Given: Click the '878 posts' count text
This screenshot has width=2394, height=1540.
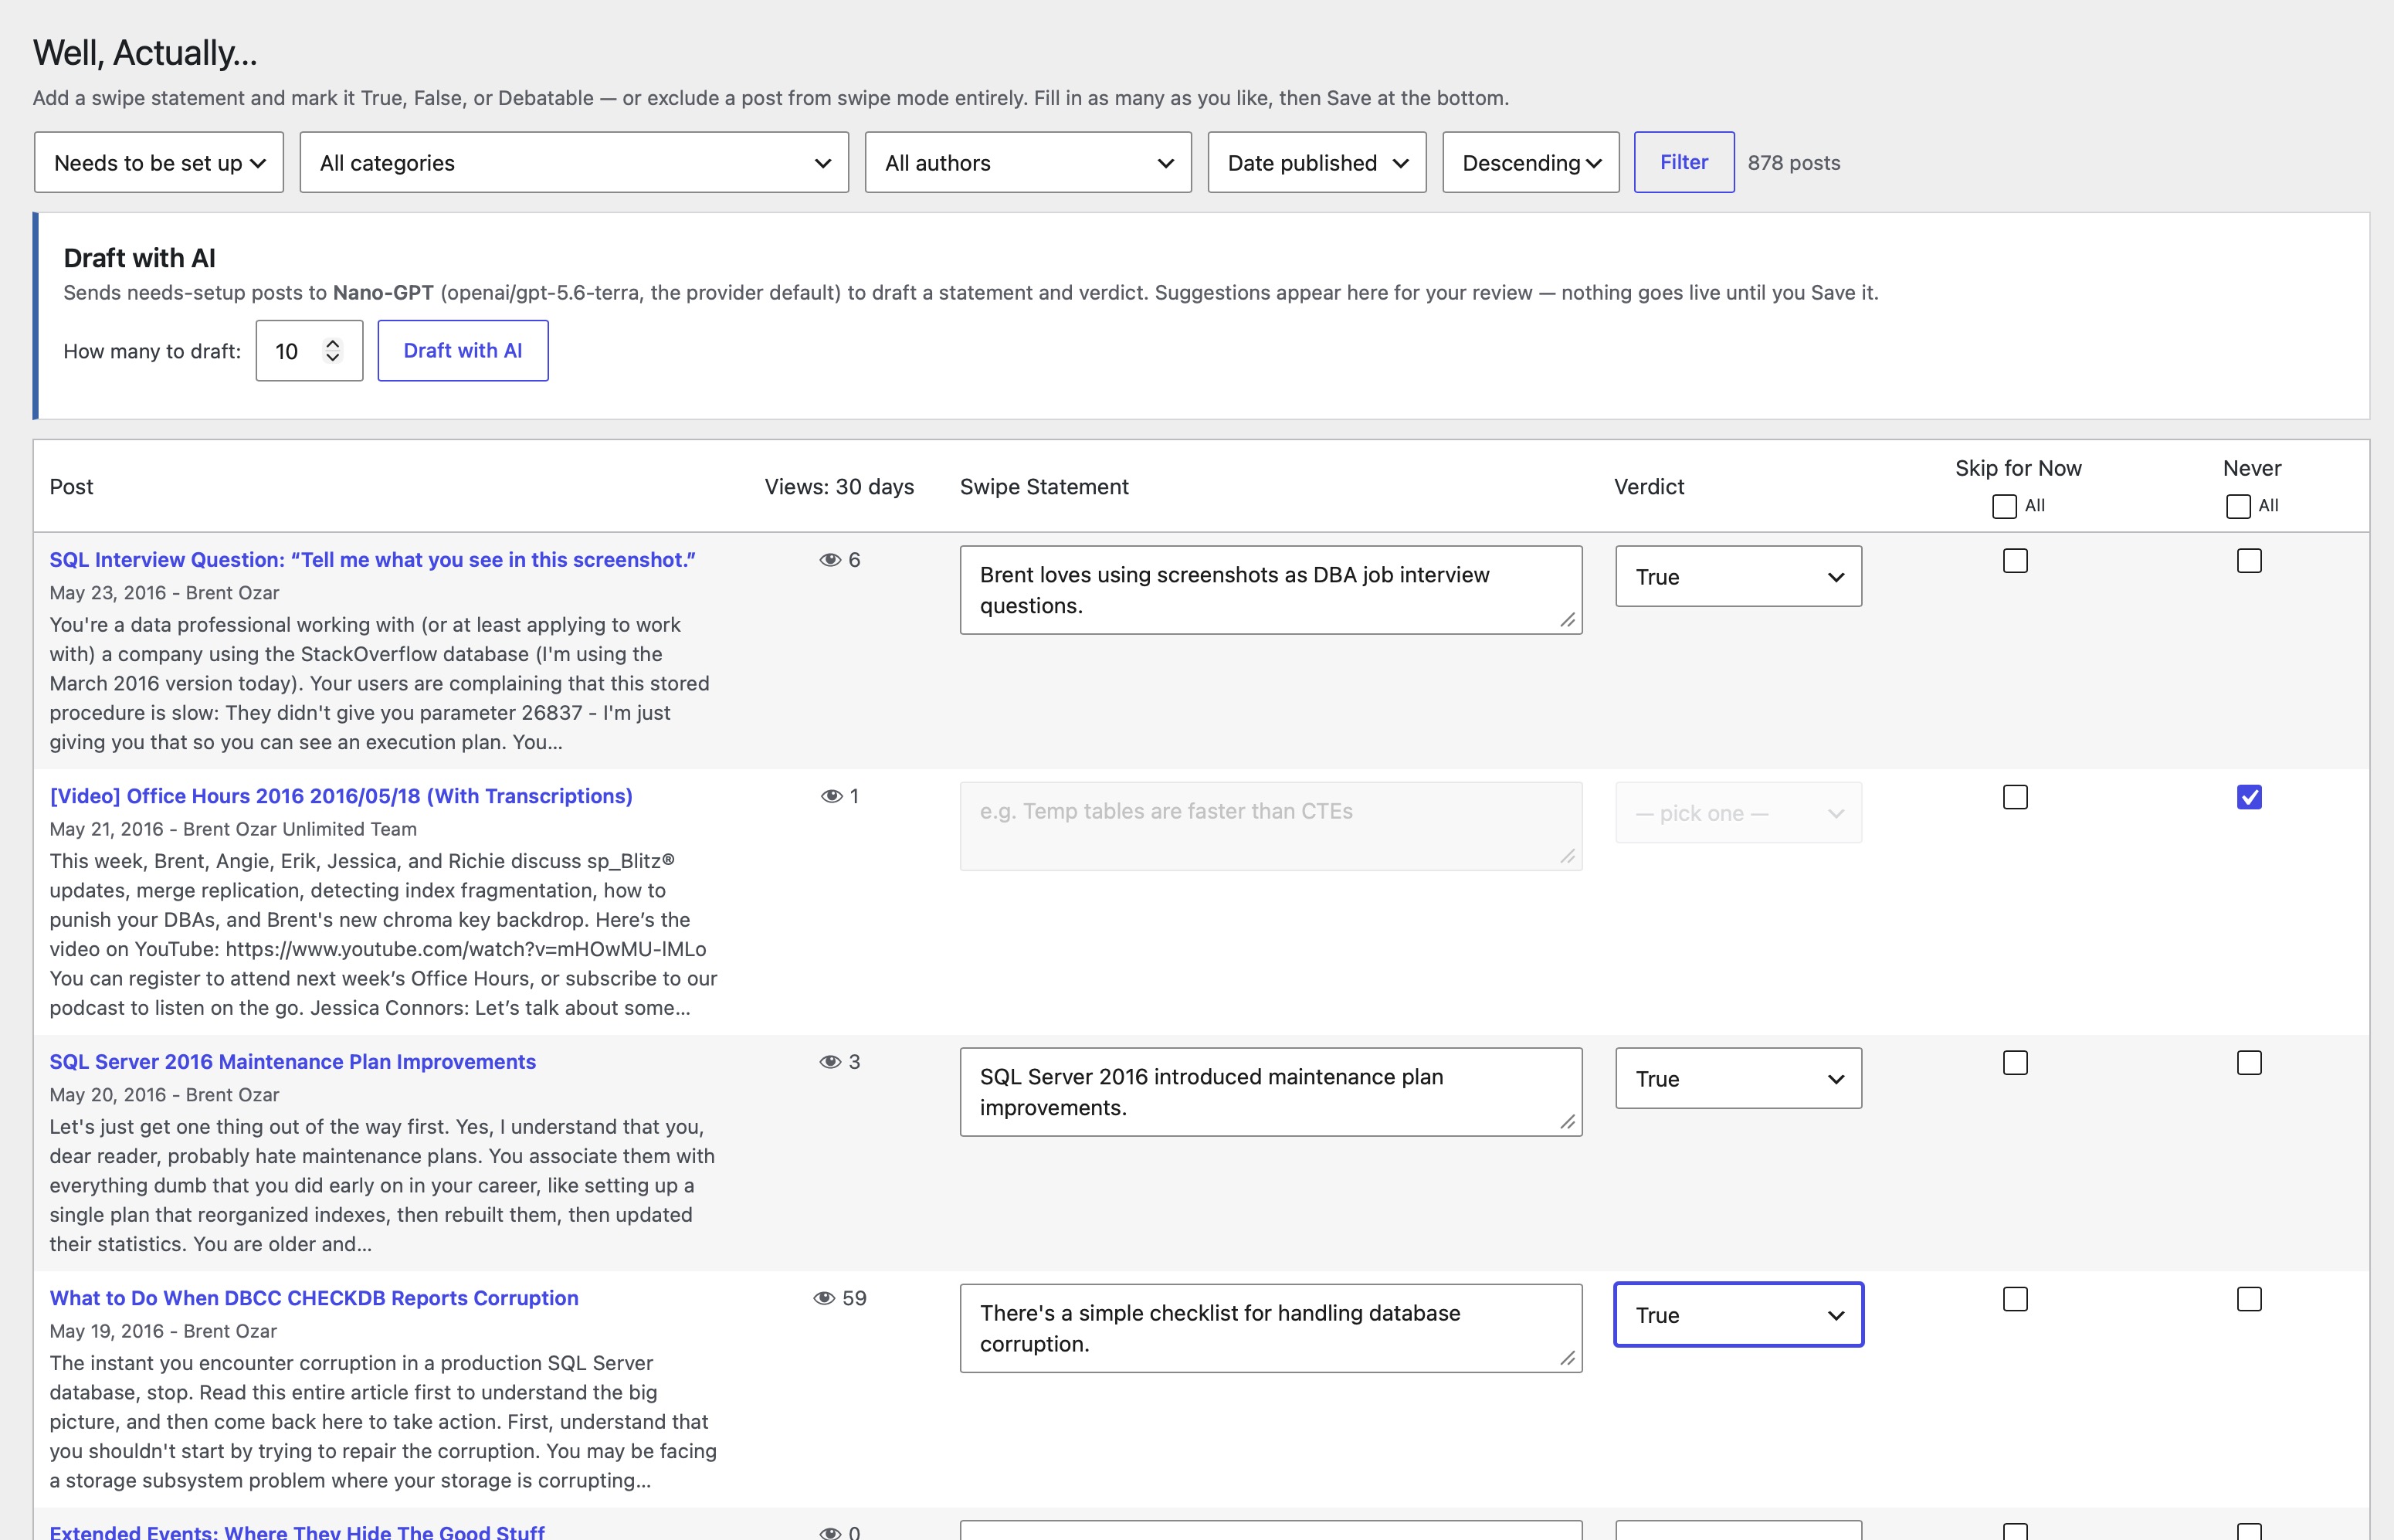Looking at the screenshot, I should pos(1794,162).
